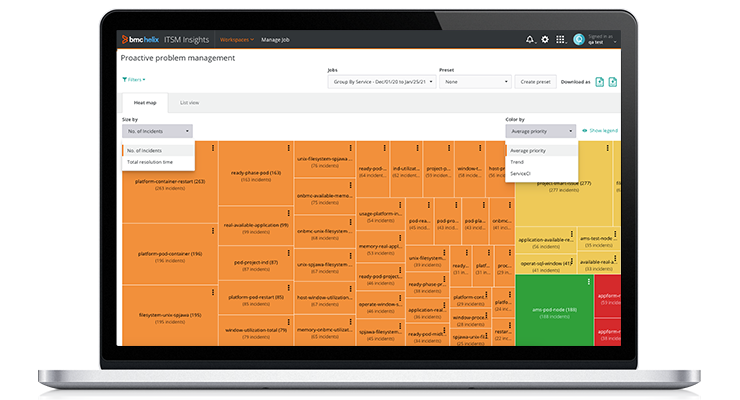Viewport: 740px width, 400px height.
Task: Download report using second file icon
Action: 614,81
